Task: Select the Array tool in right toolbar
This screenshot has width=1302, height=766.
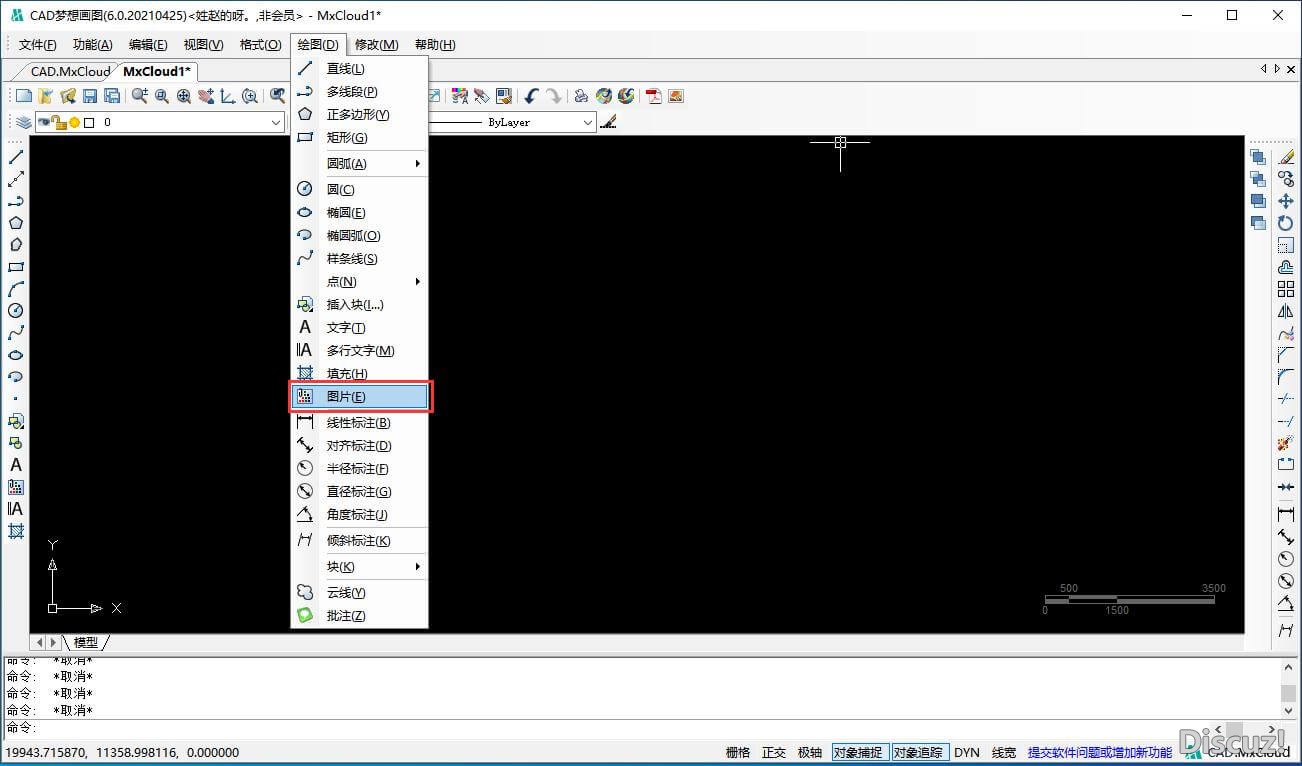Action: tap(1286, 289)
